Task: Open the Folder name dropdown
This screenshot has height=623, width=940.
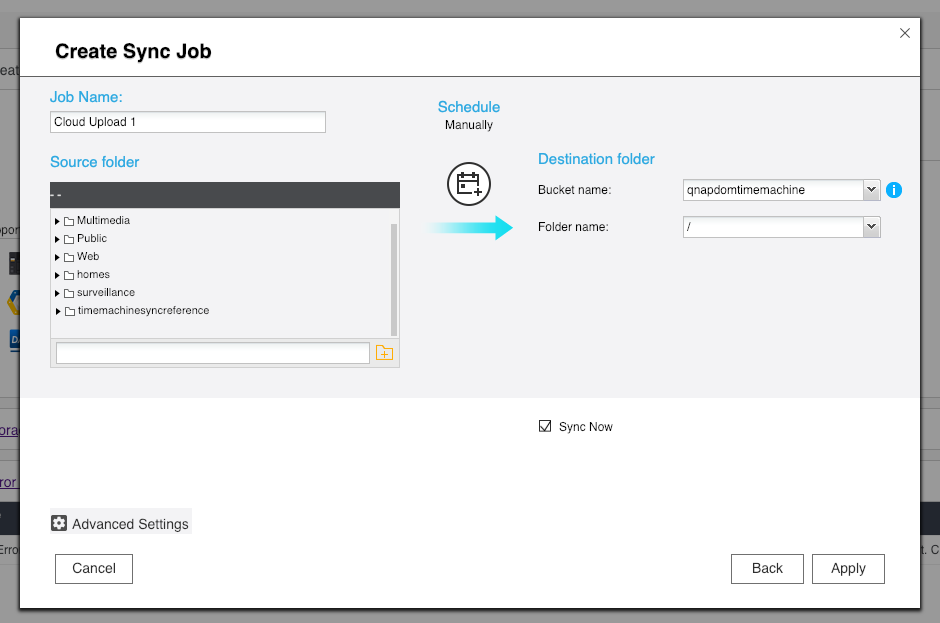Action: pos(871,227)
